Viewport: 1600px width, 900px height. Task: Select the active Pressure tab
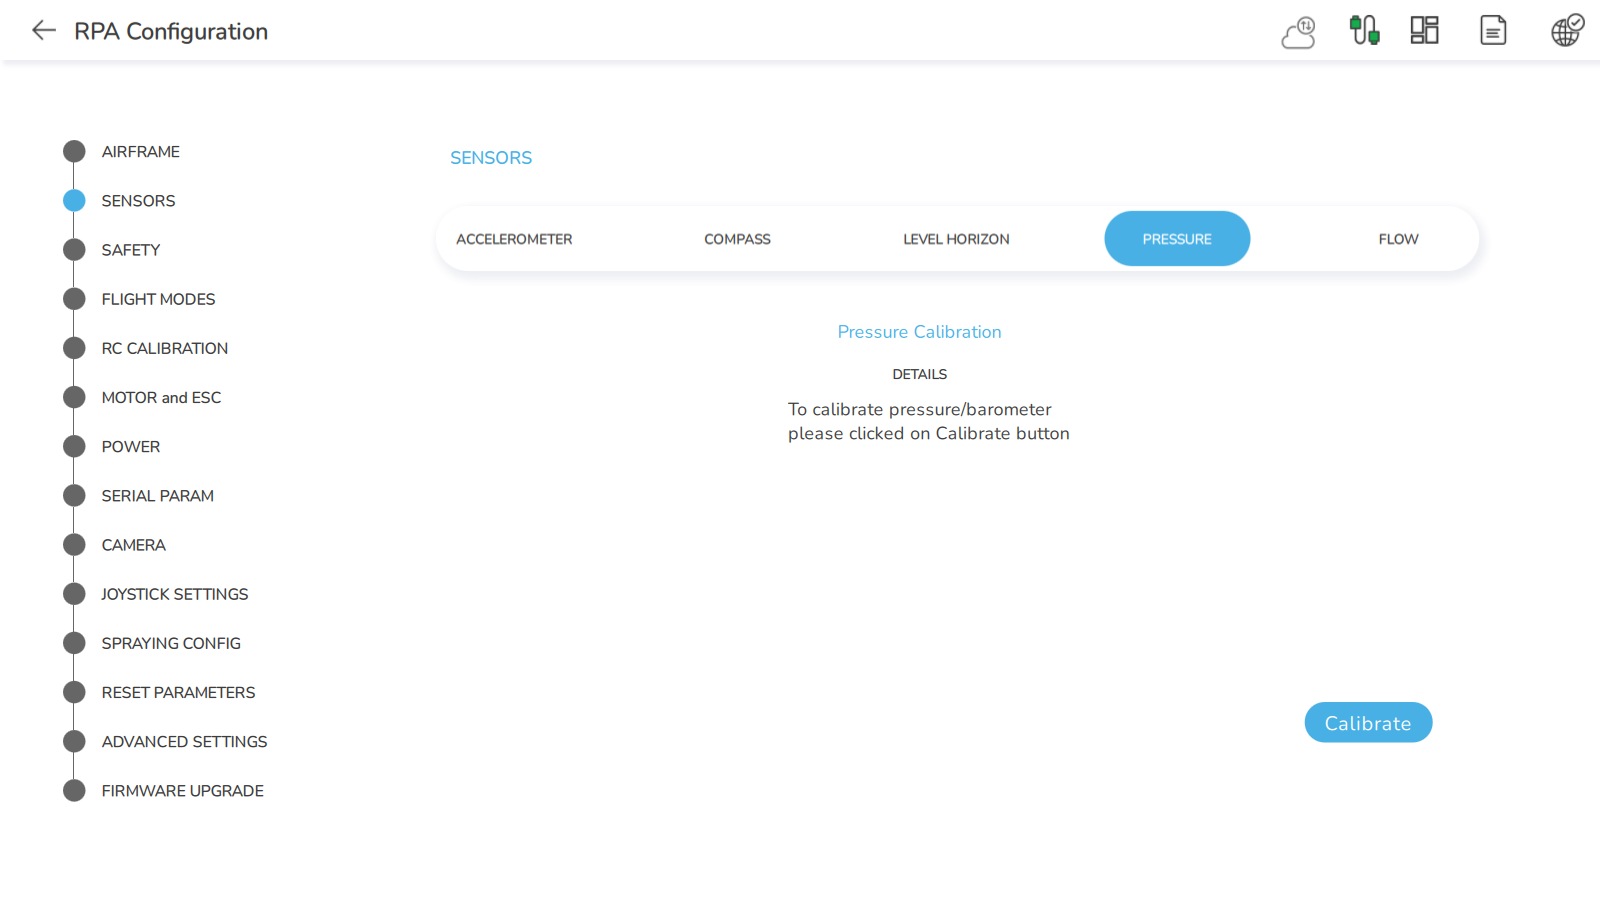1177,239
